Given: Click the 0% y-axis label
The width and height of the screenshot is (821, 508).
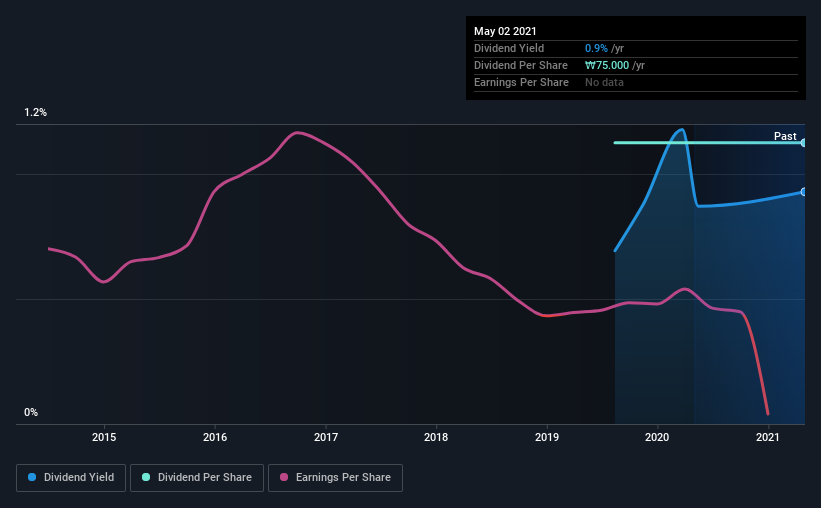Looking at the screenshot, I should 31,413.
